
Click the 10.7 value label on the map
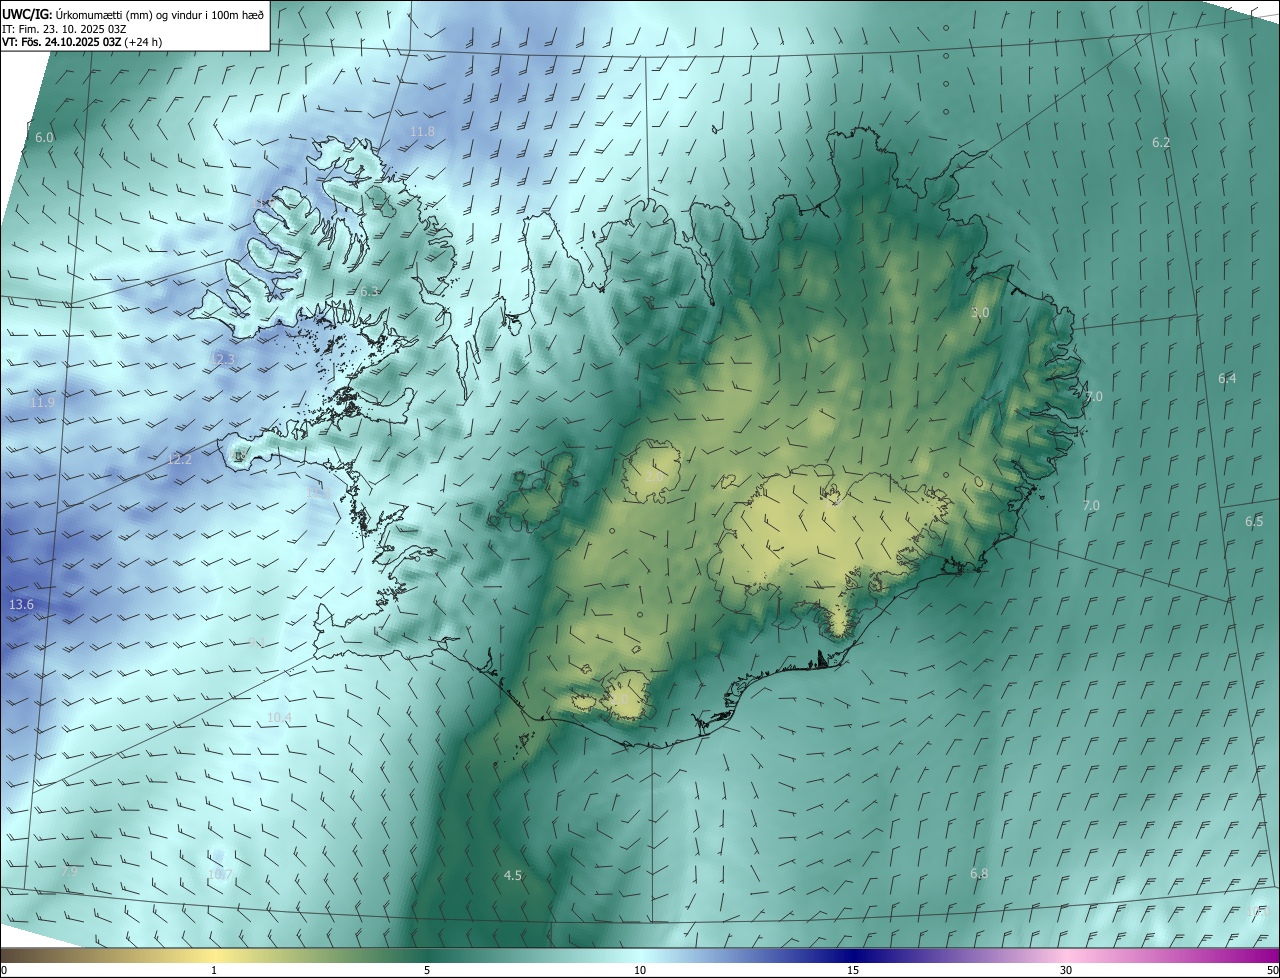point(219,875)
